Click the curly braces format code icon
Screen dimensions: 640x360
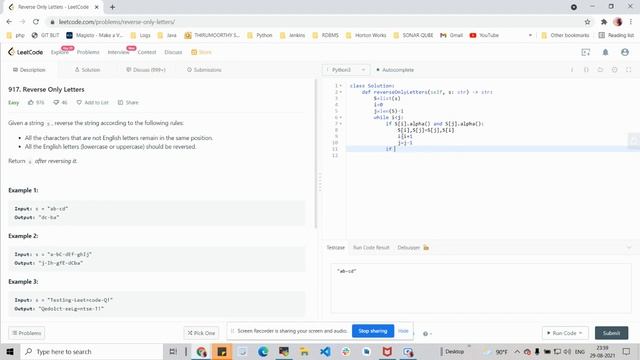coord(586,70)
